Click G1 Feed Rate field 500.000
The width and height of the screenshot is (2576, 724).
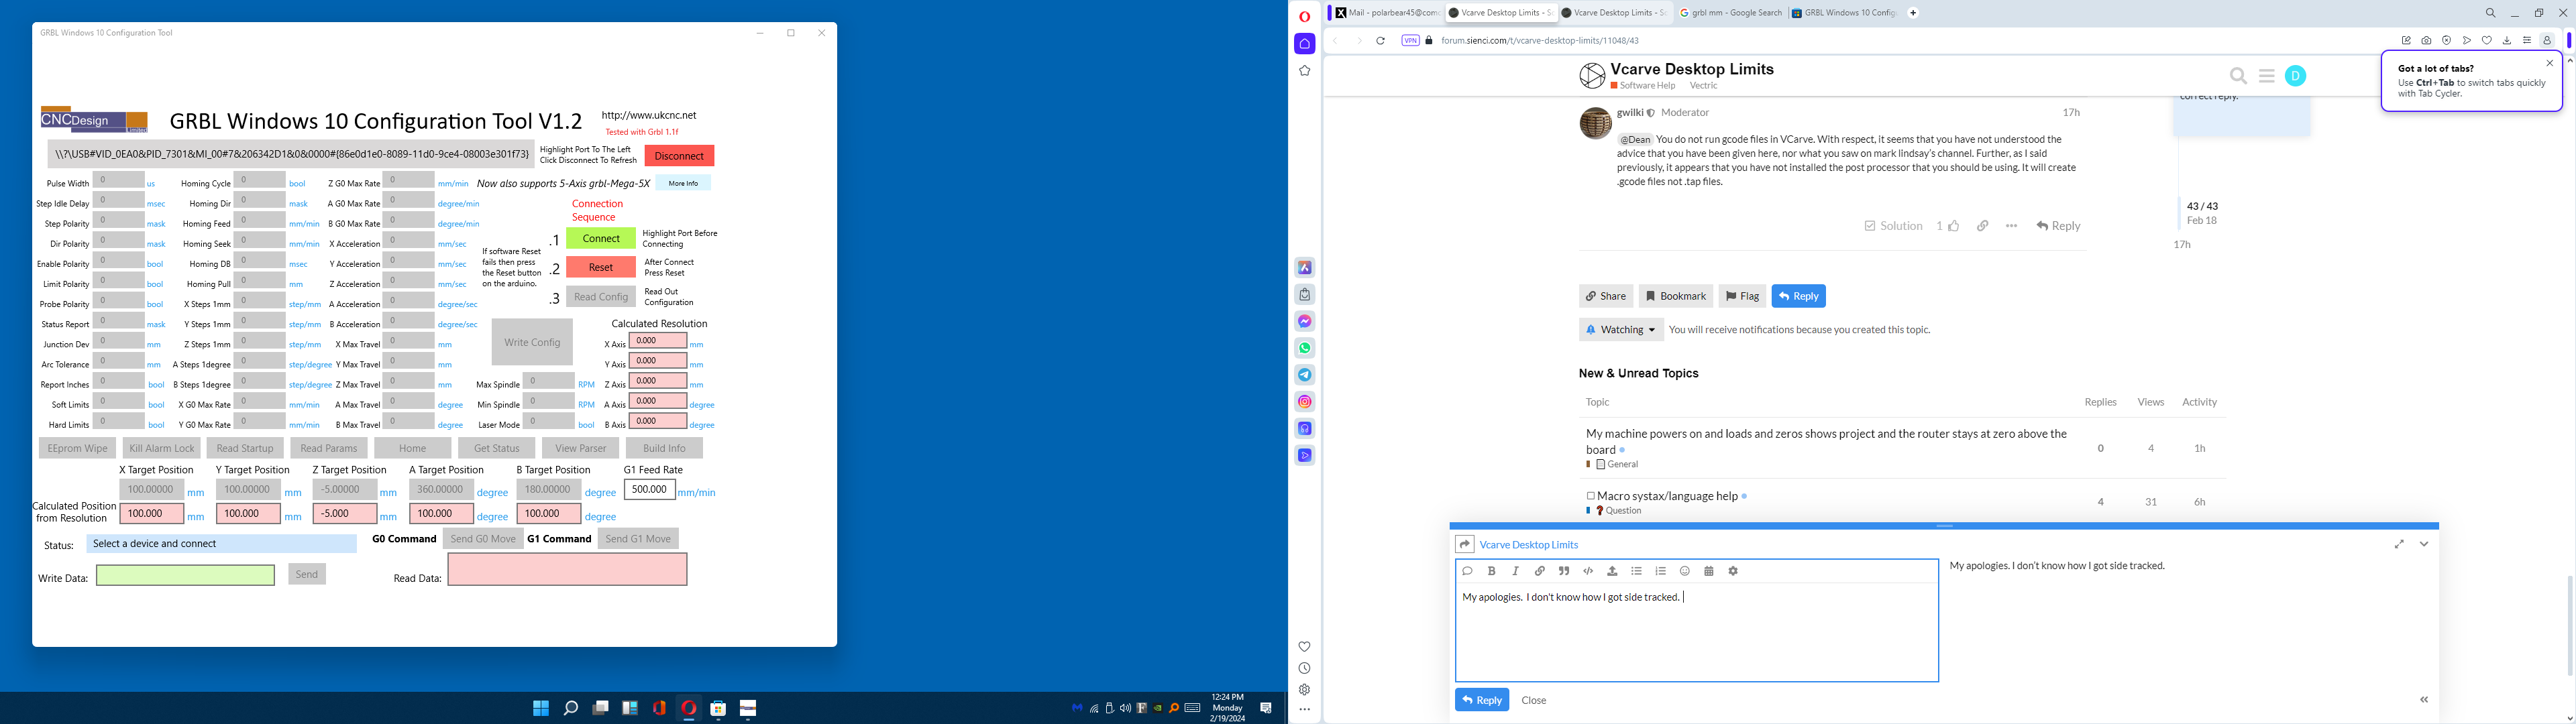click(x=649, y=490)
